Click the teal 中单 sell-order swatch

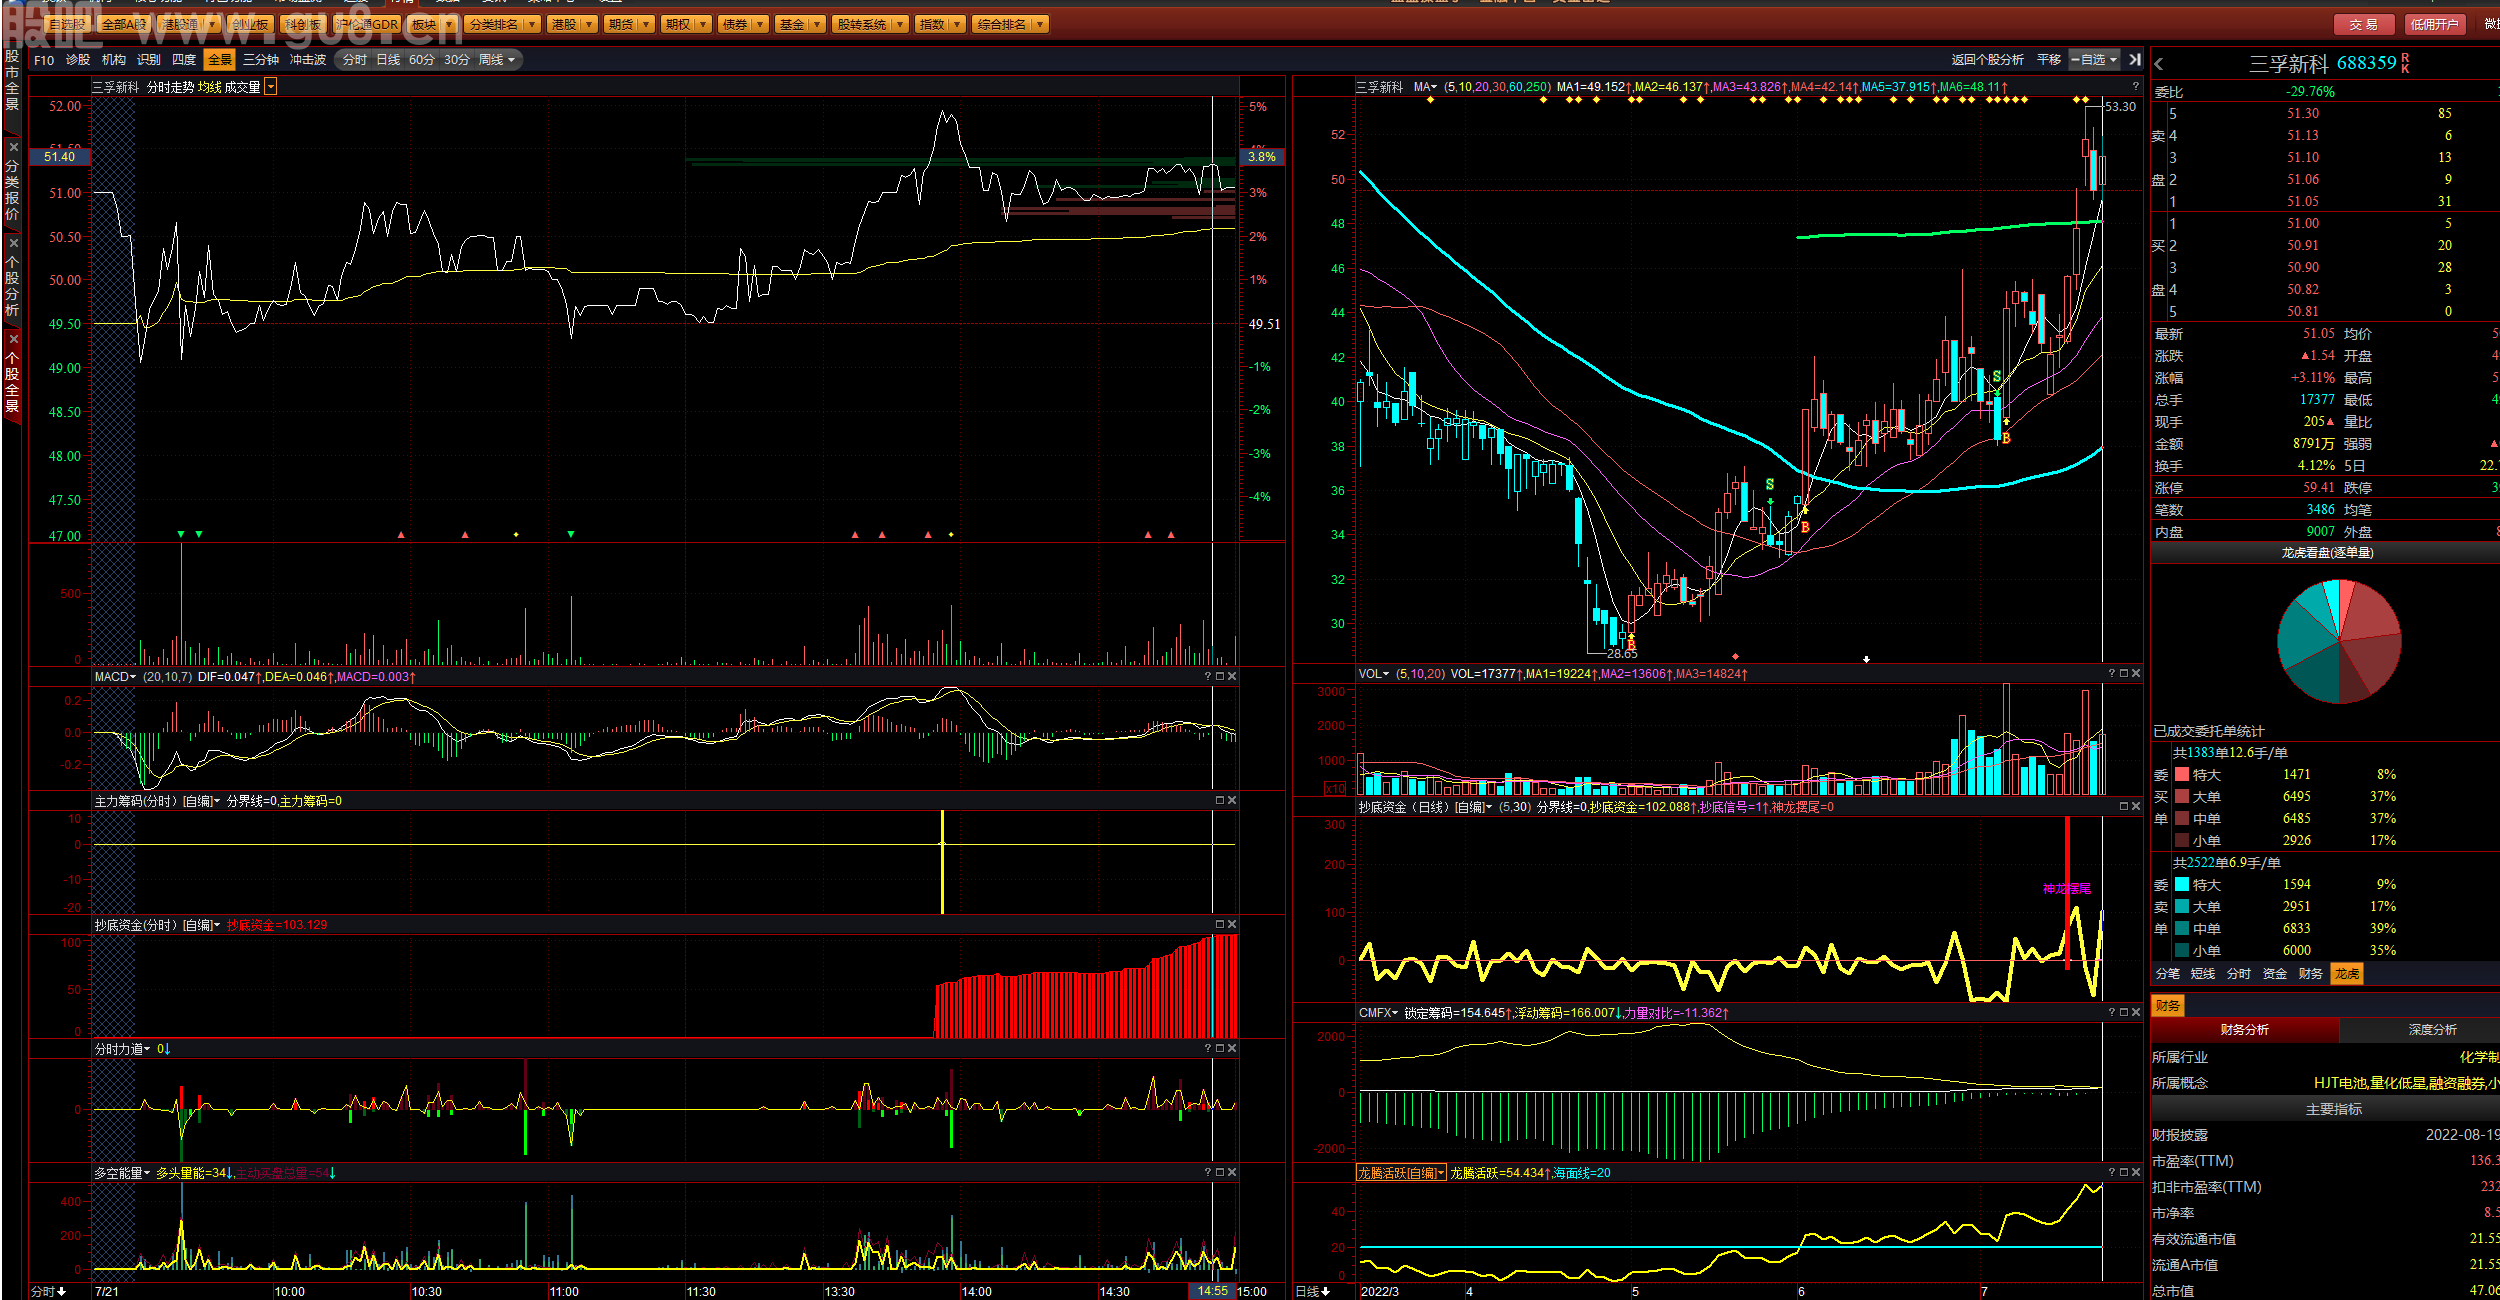pos(2182,928)
